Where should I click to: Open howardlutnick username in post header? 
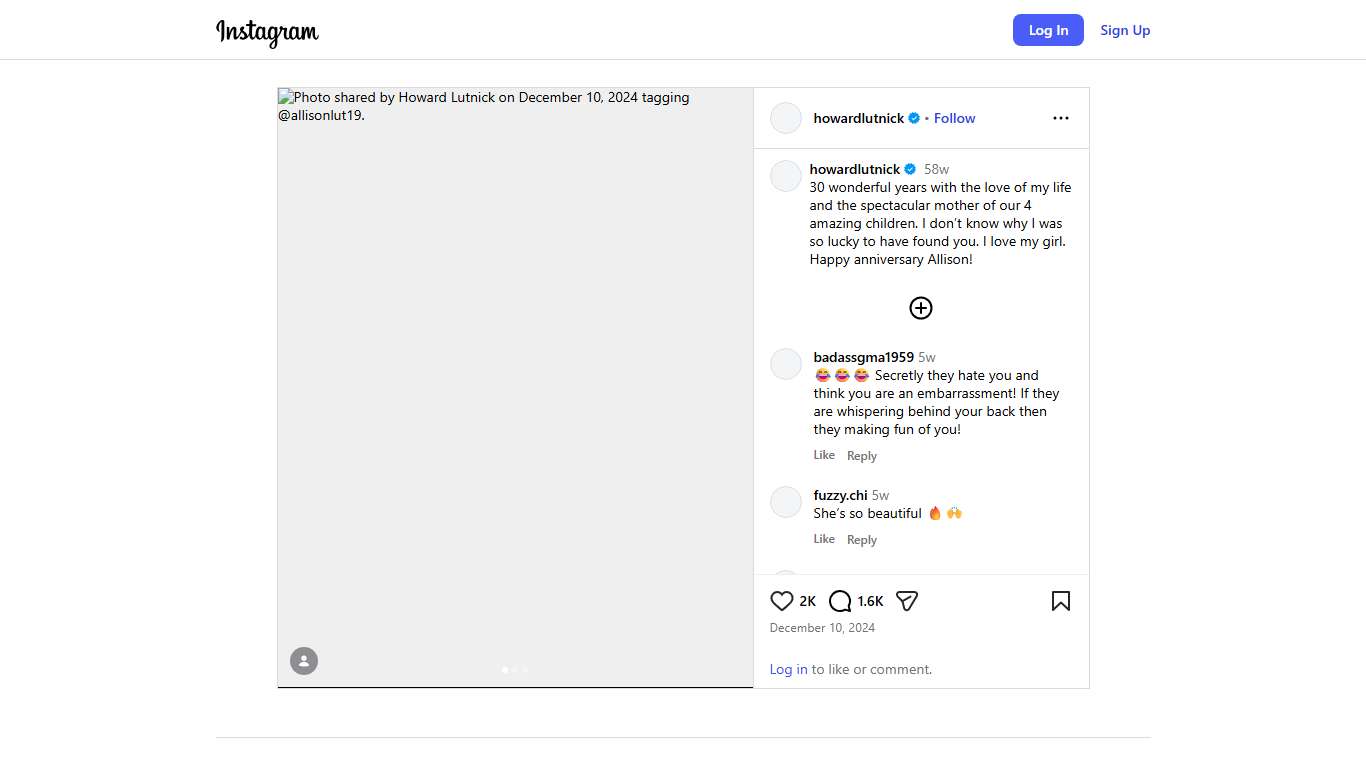[858, 118]
